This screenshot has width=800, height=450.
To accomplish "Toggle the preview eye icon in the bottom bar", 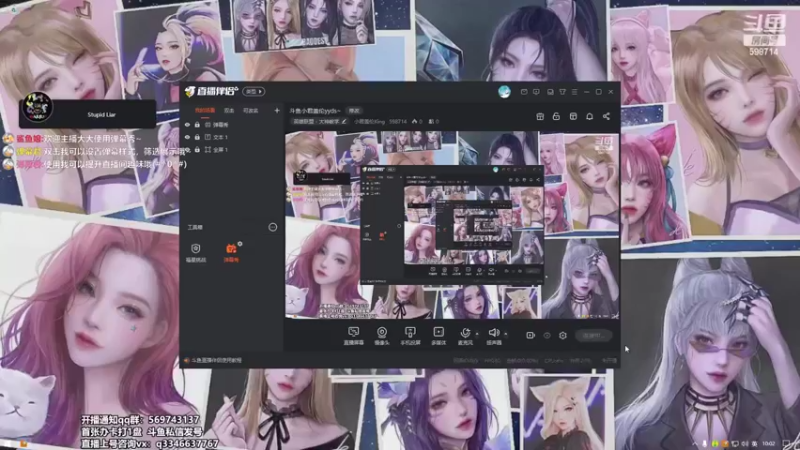I will pos(547,335).
